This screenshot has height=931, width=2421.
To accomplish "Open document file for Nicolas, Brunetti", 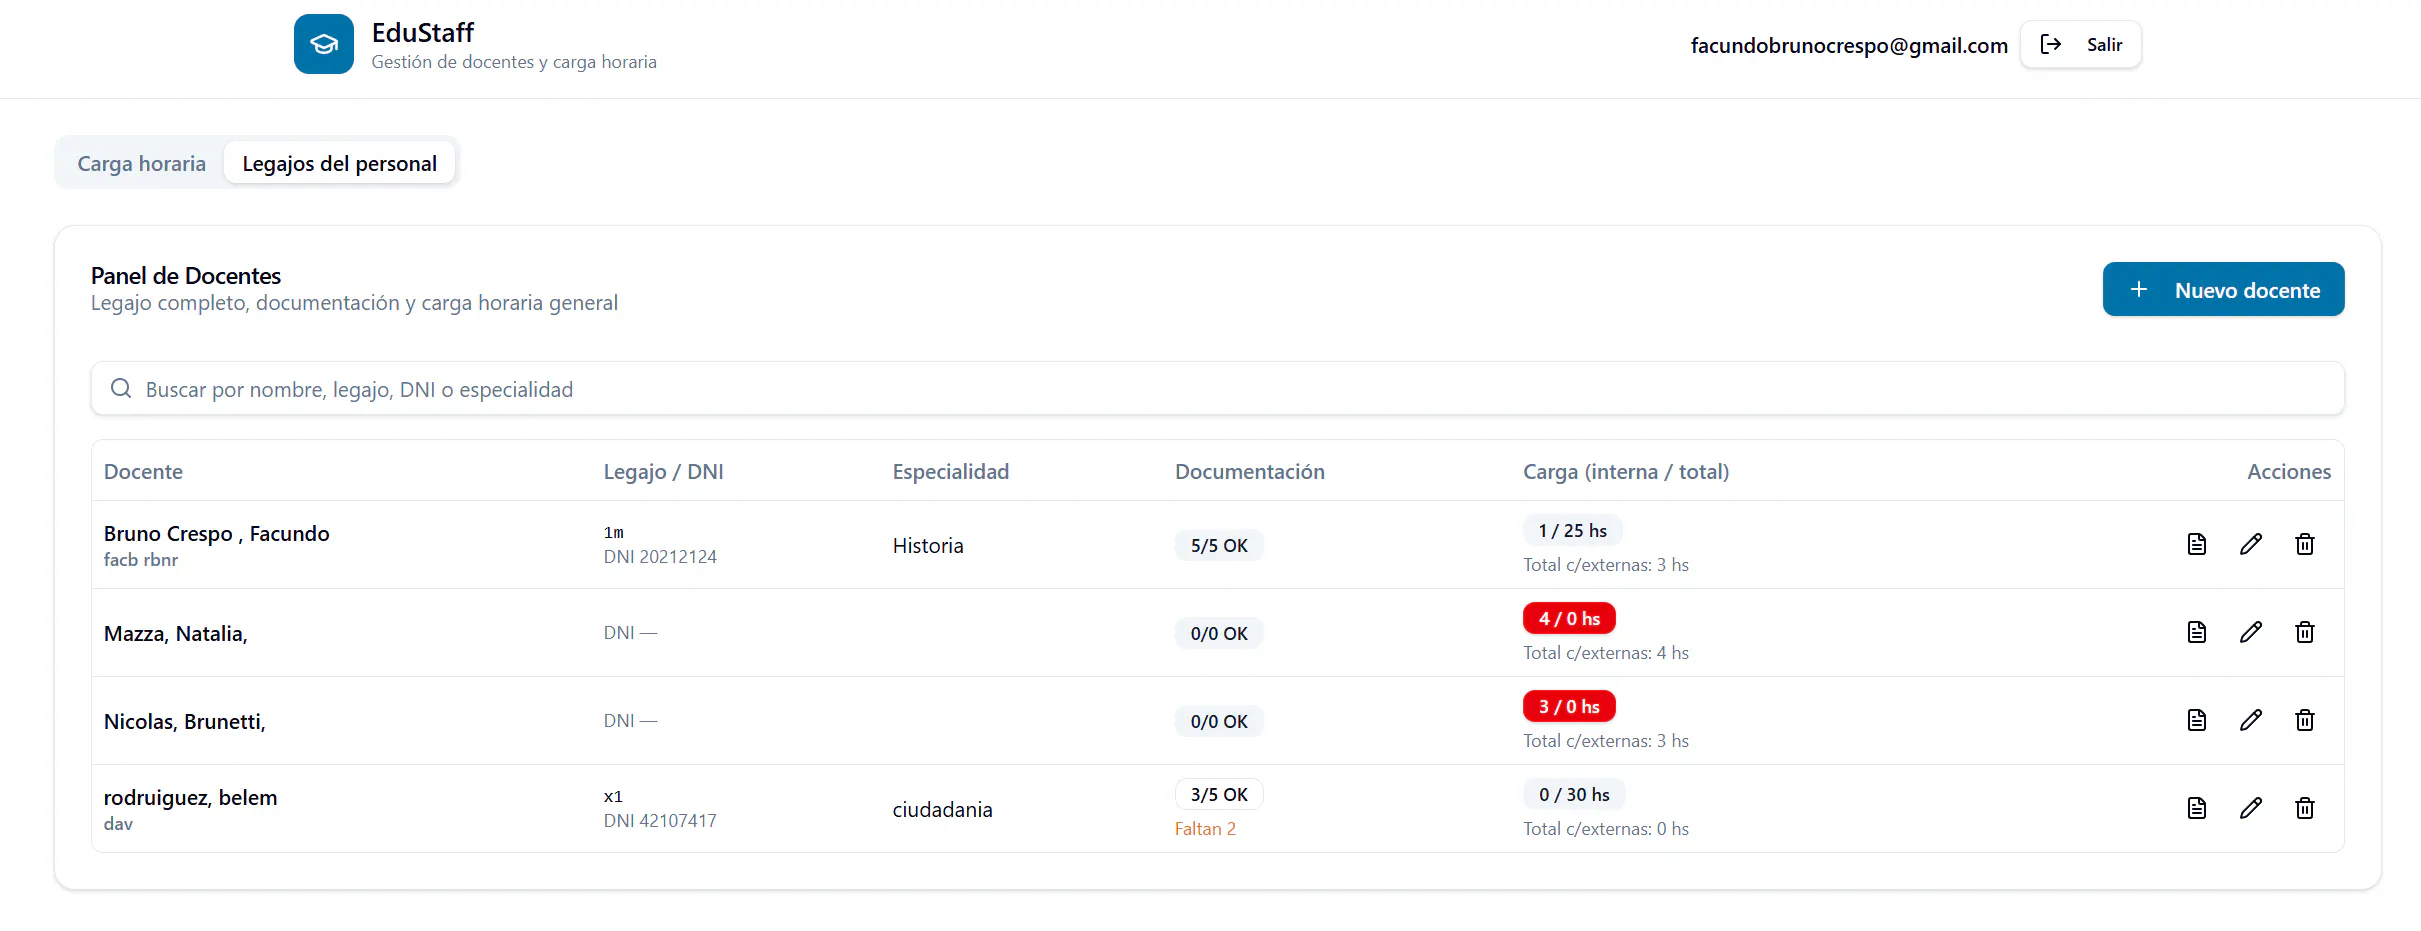I will pos(2197,720).
